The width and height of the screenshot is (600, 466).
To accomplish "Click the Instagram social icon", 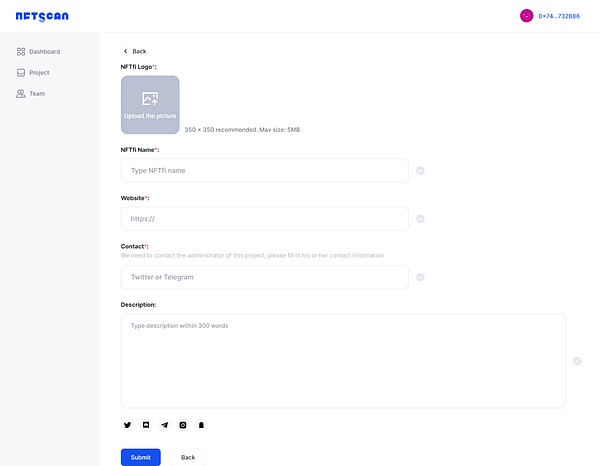I will point(183,425).
